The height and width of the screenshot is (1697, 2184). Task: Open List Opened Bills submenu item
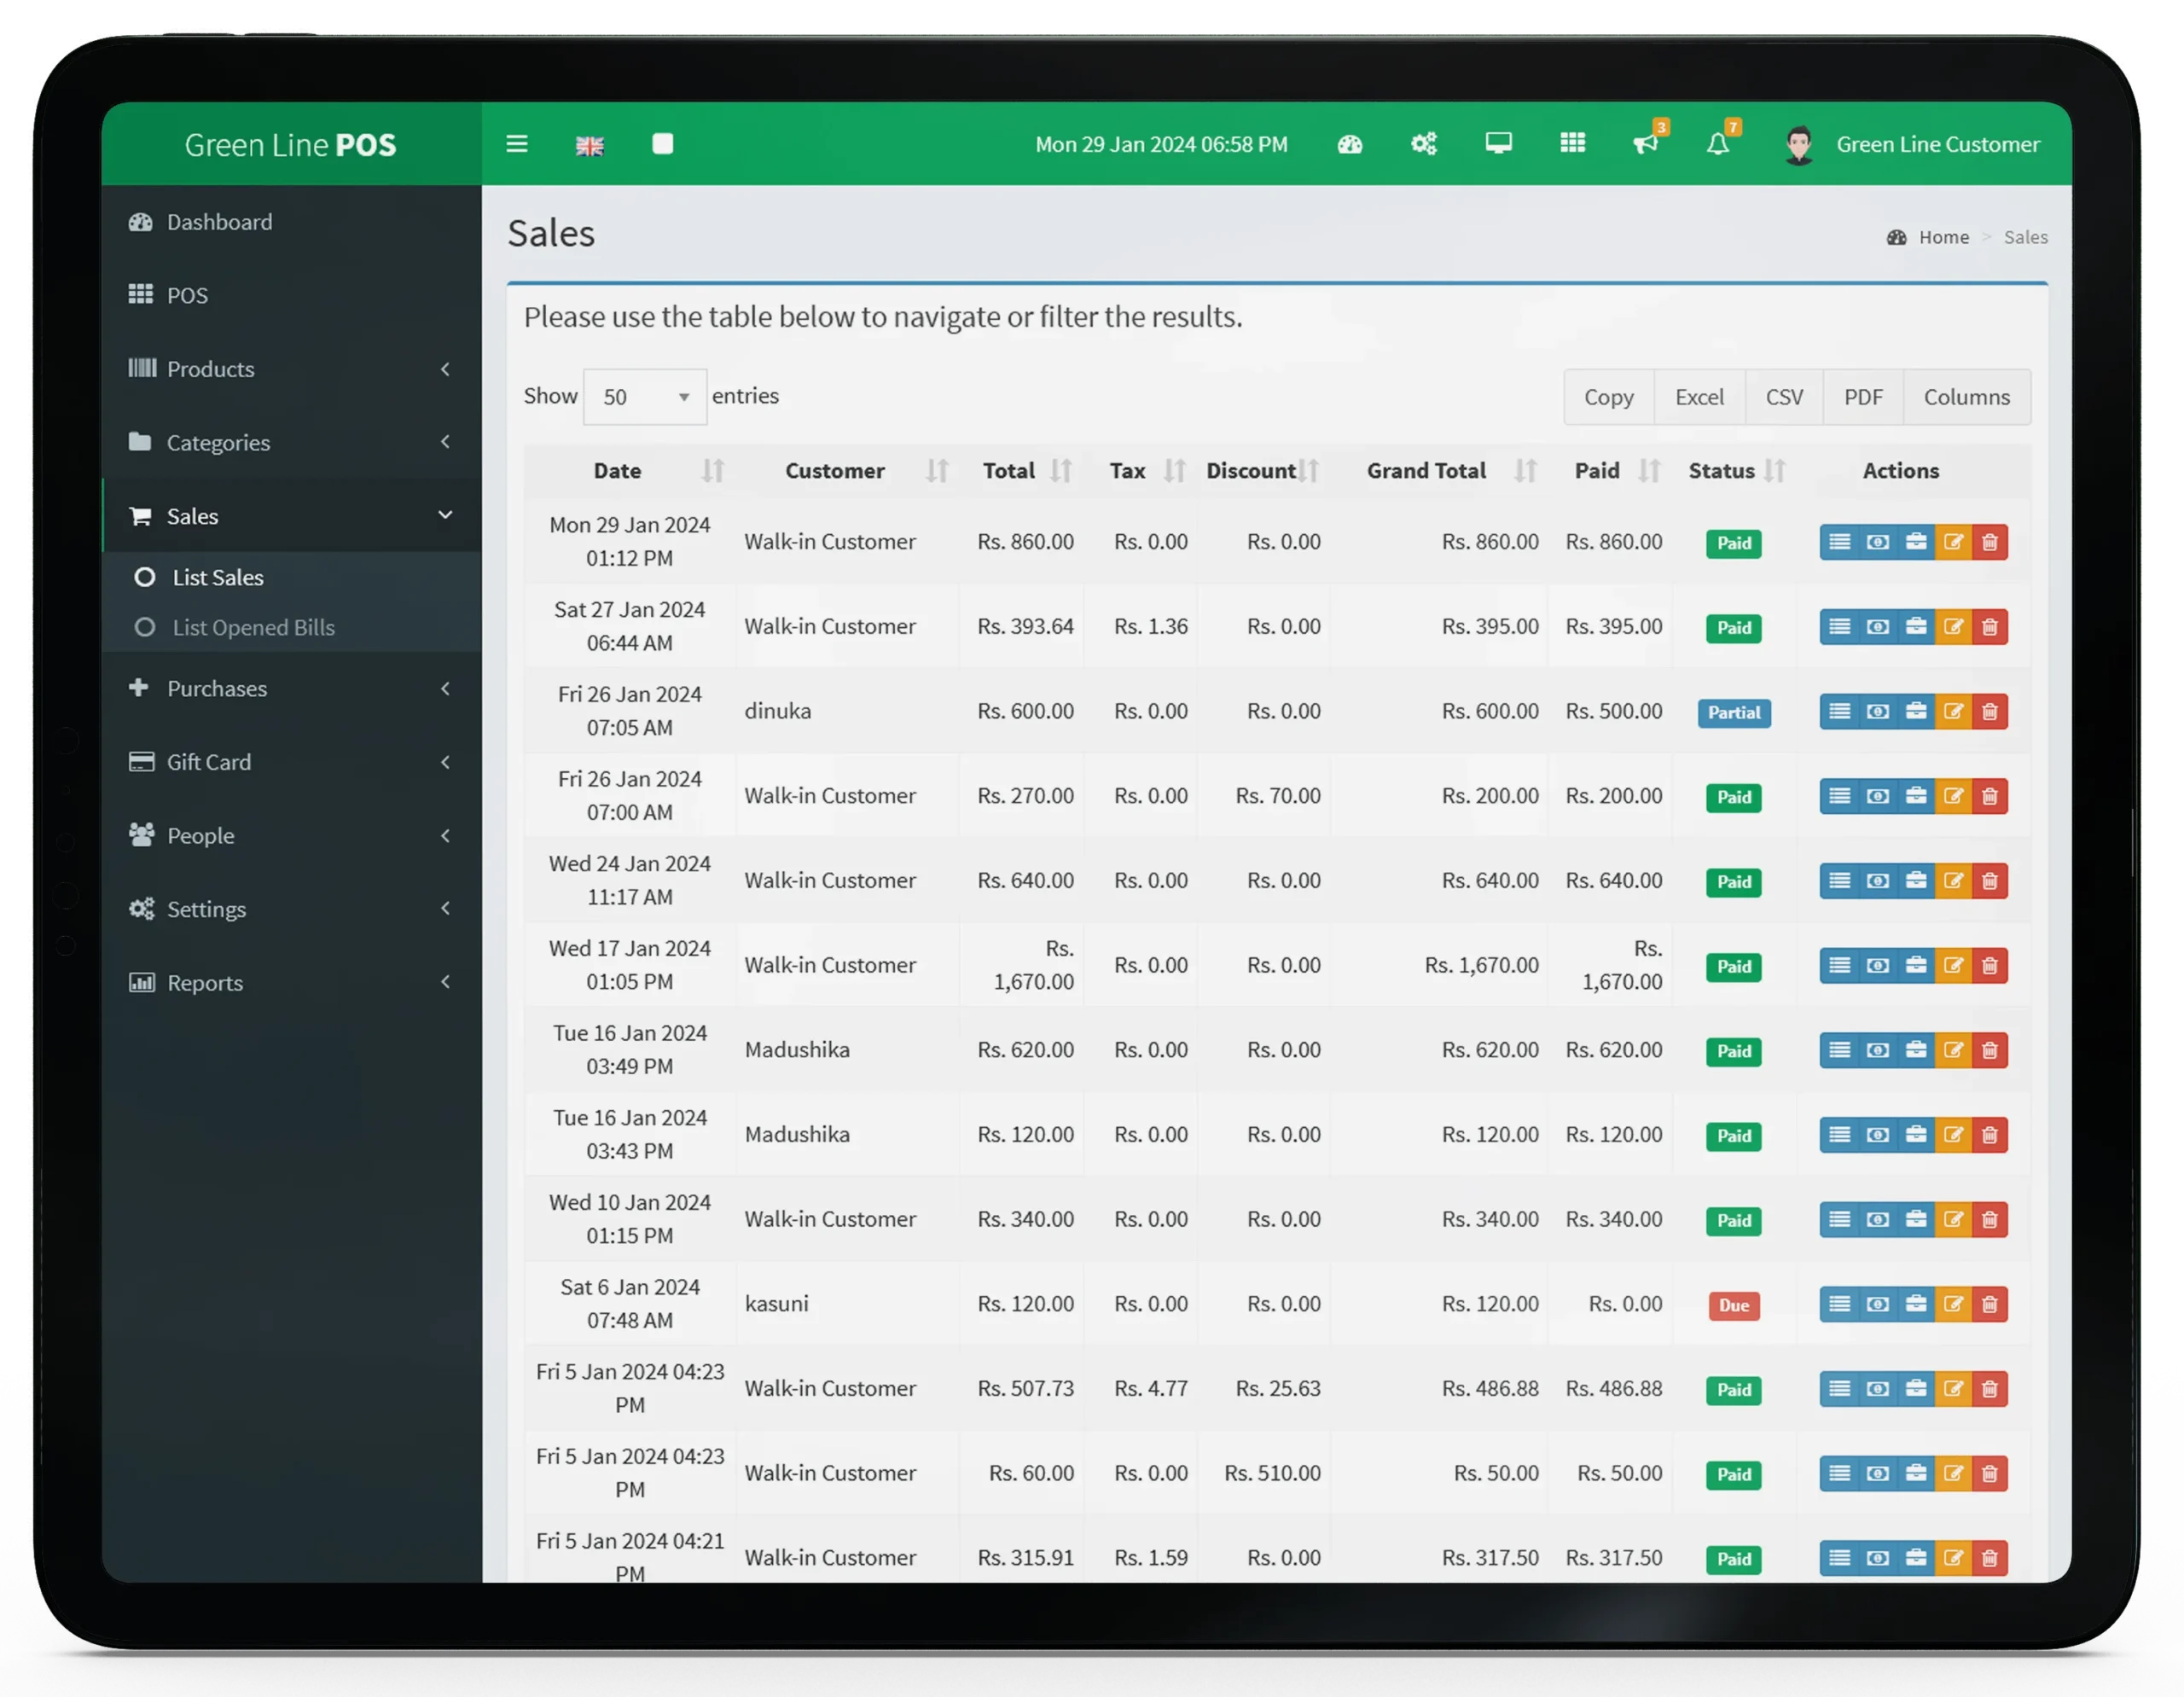[x=253, y=628]
